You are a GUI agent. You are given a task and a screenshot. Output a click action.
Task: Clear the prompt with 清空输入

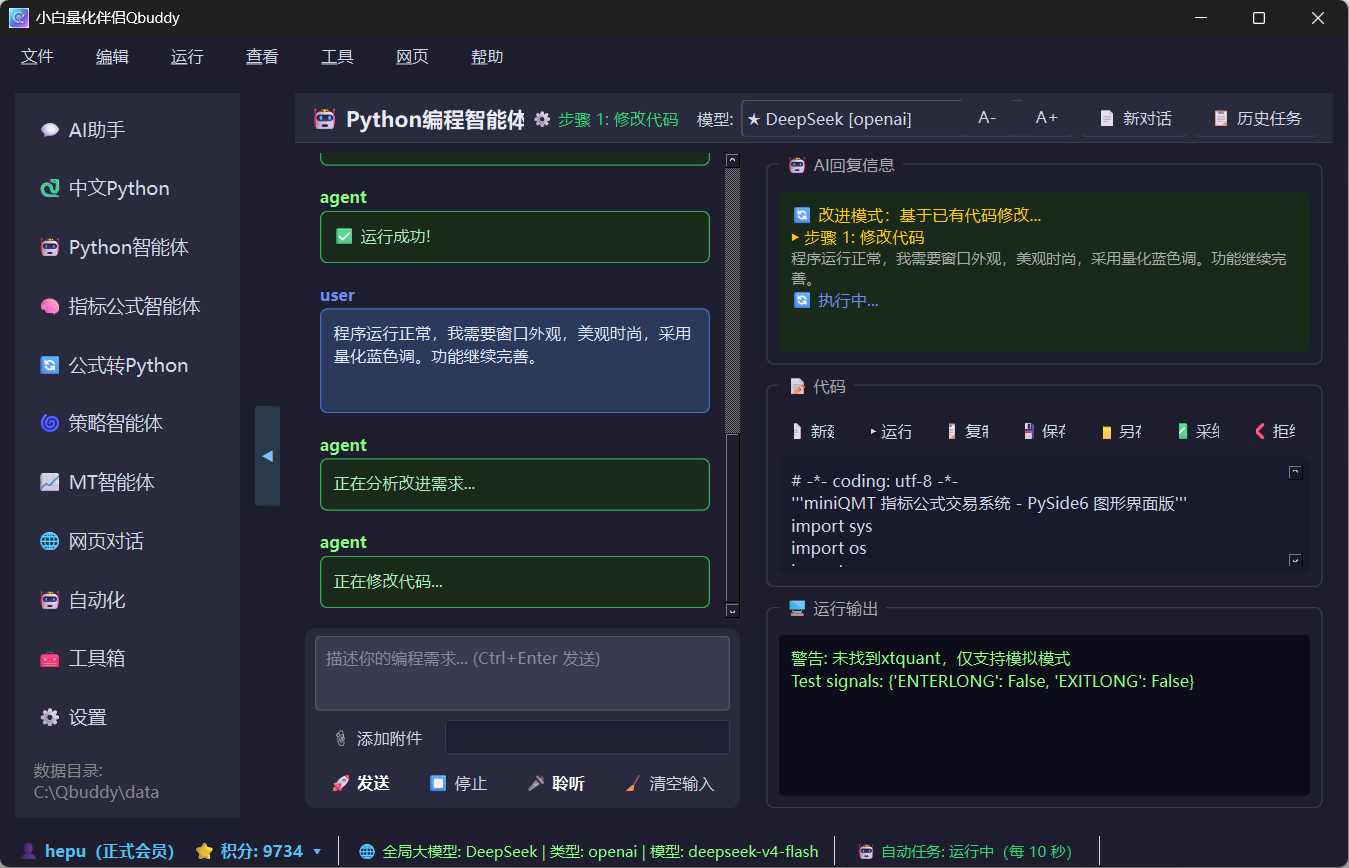point(669,783)
